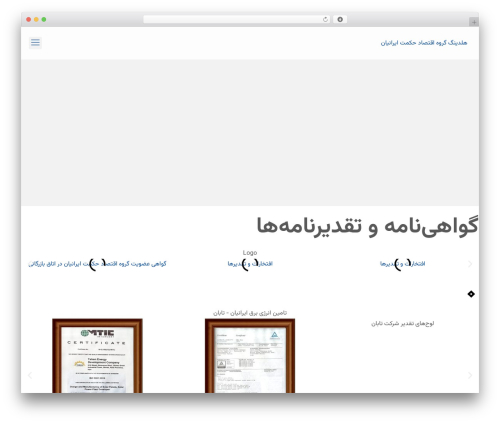This screenshot has width=500, height=423.
Task: Focus the browser address bar
Action: 236,20
